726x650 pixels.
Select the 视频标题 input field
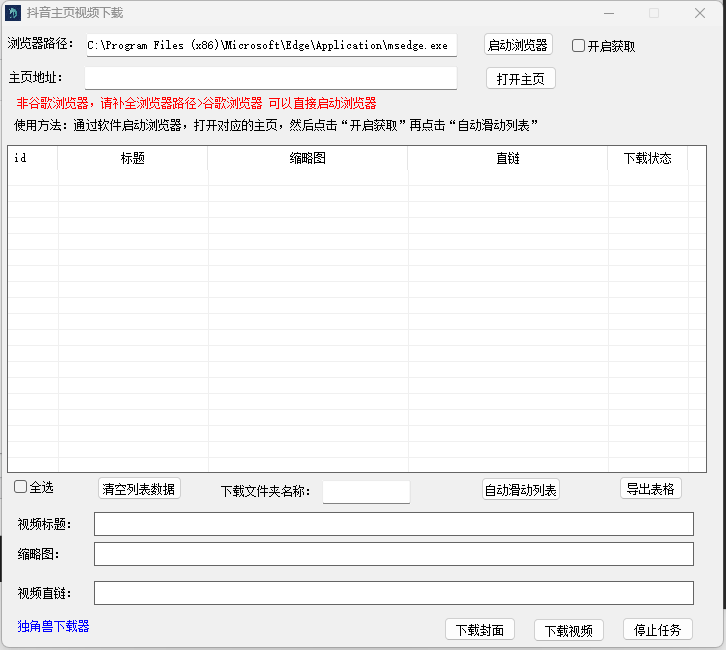[393, 524]
